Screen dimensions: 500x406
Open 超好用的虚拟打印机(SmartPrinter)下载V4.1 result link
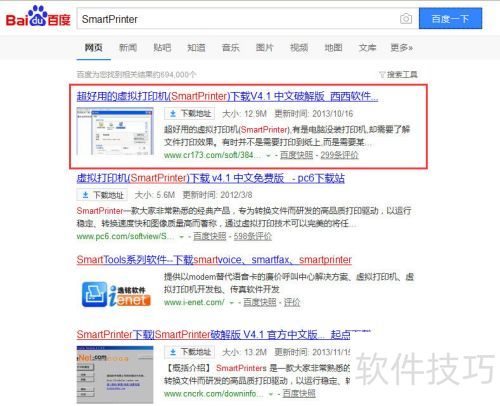point(227,96)
